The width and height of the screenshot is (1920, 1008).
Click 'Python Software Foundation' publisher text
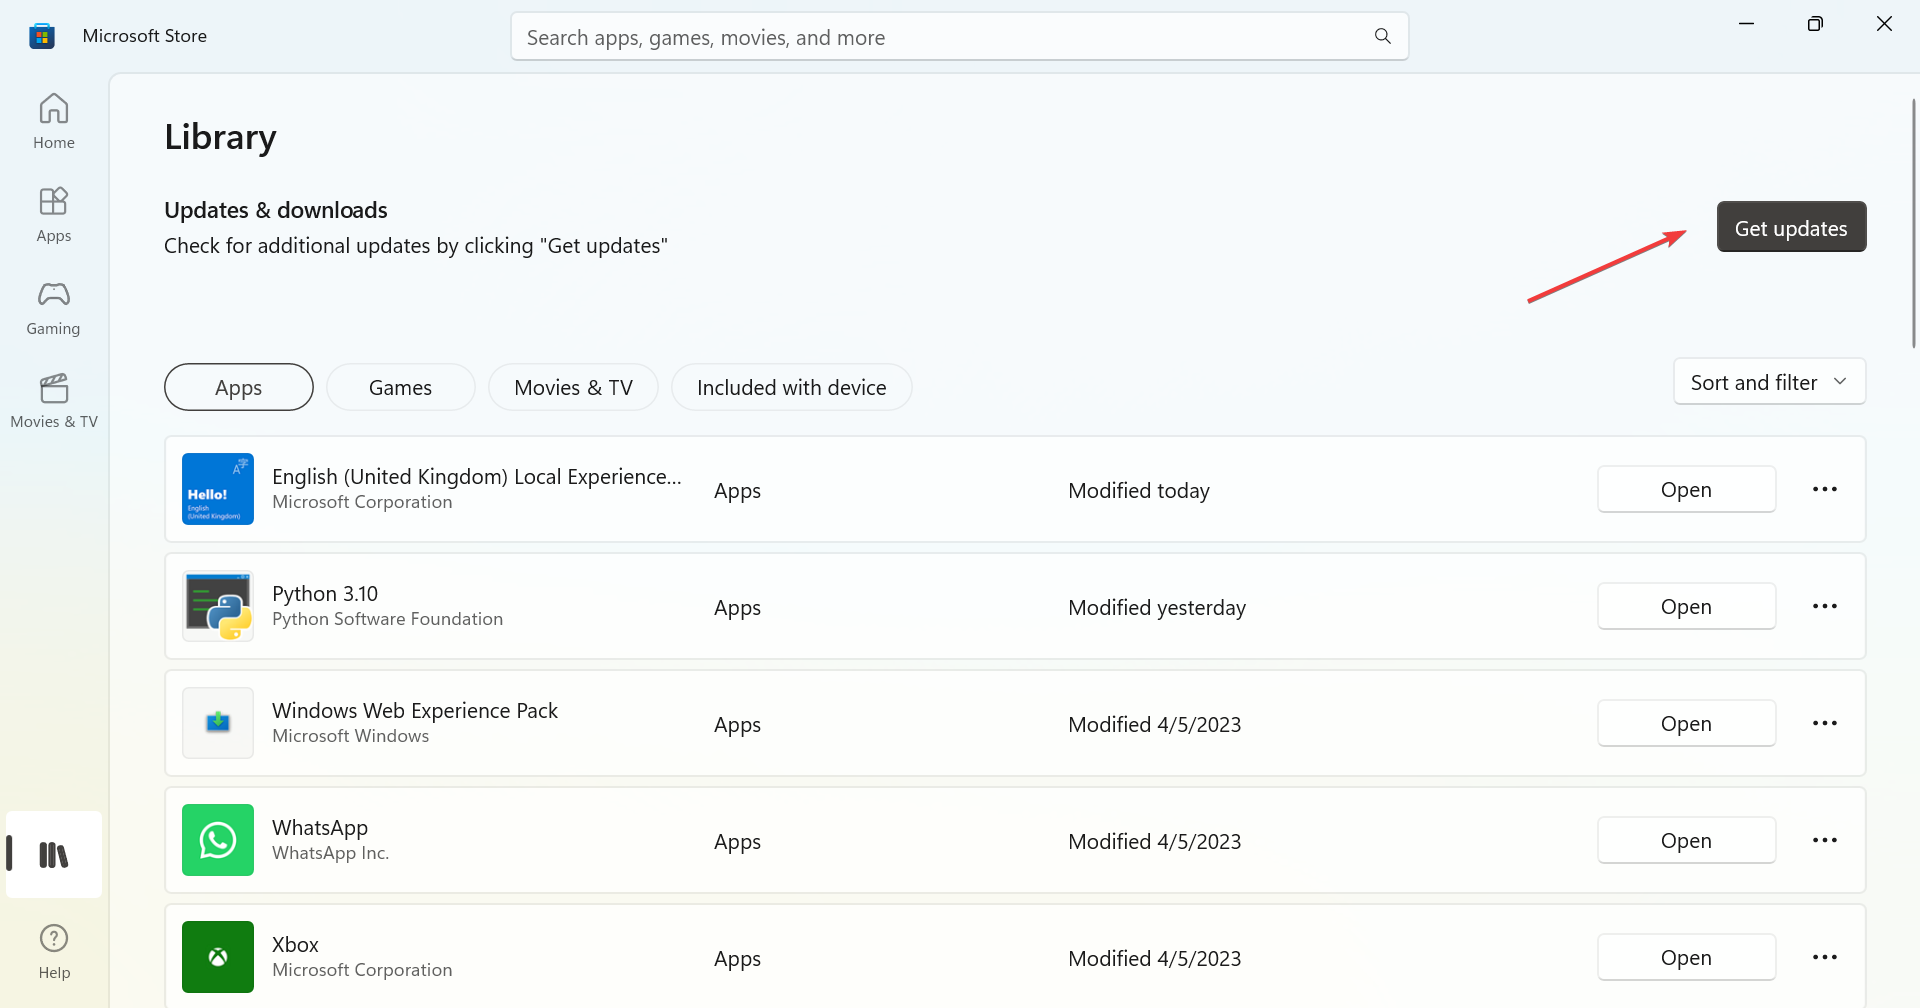[x=388, y=619]
